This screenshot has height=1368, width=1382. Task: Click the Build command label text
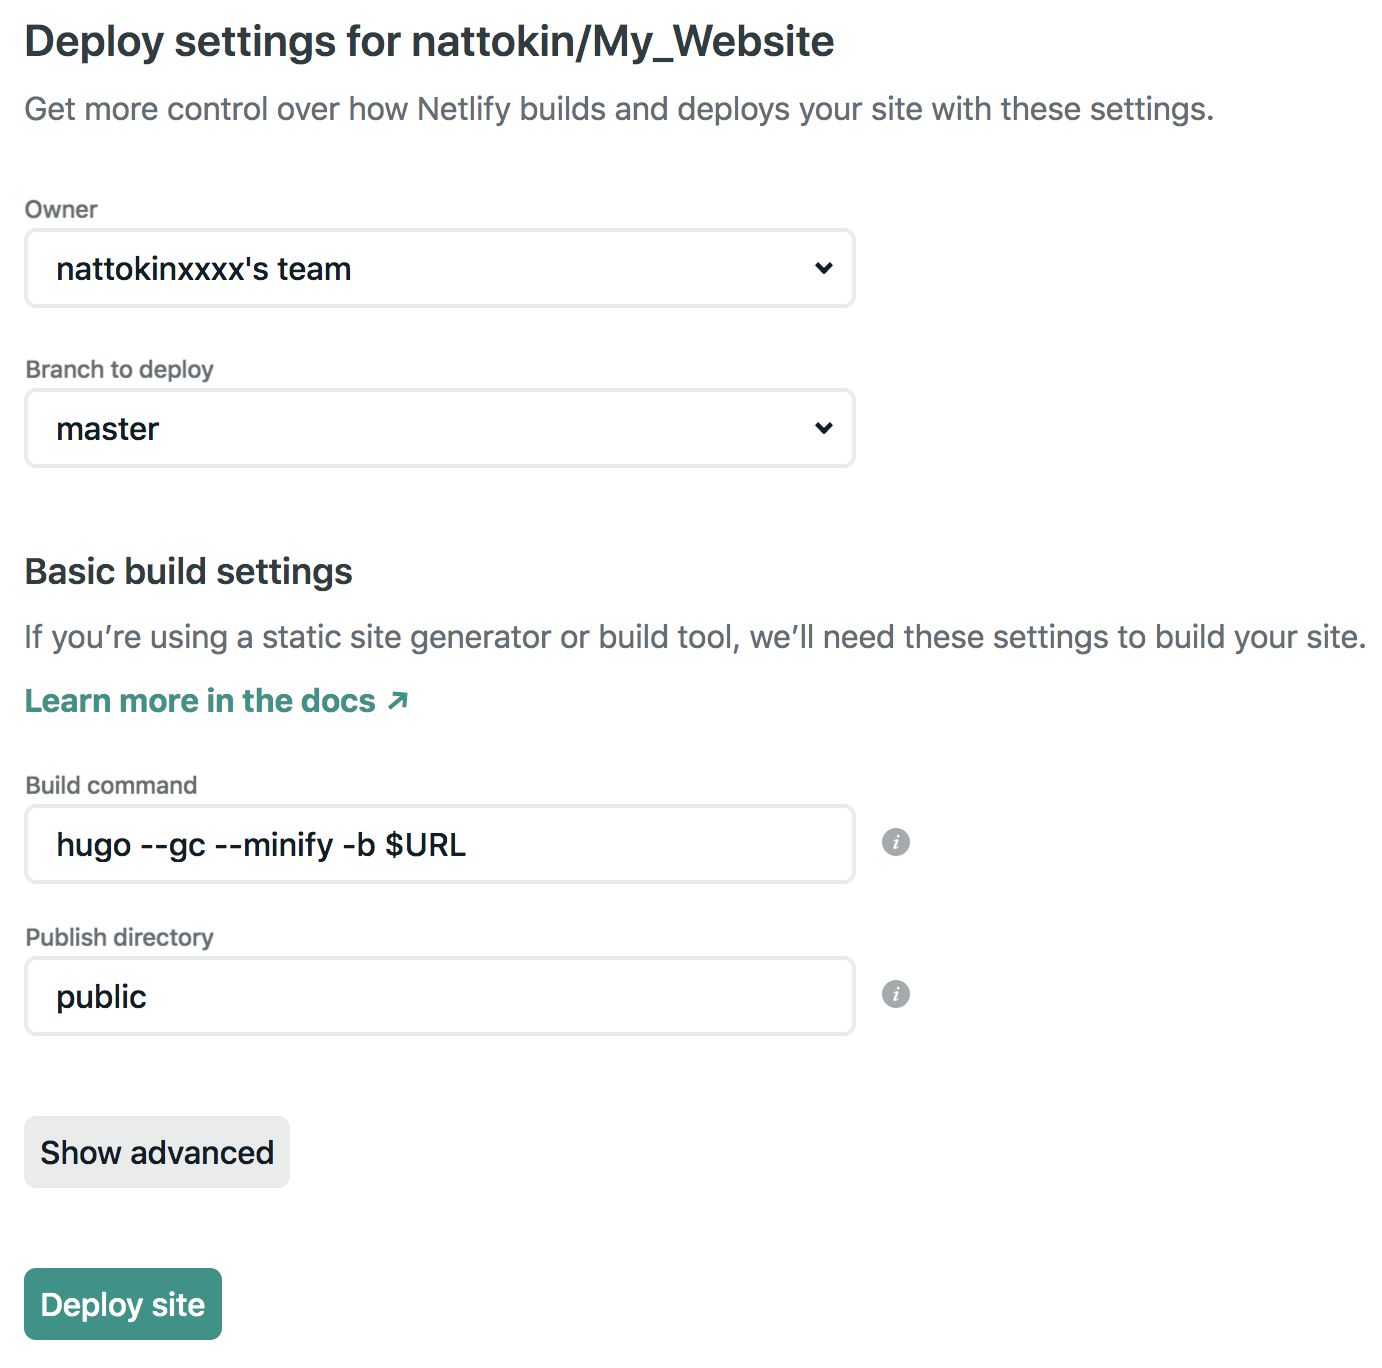111,786
